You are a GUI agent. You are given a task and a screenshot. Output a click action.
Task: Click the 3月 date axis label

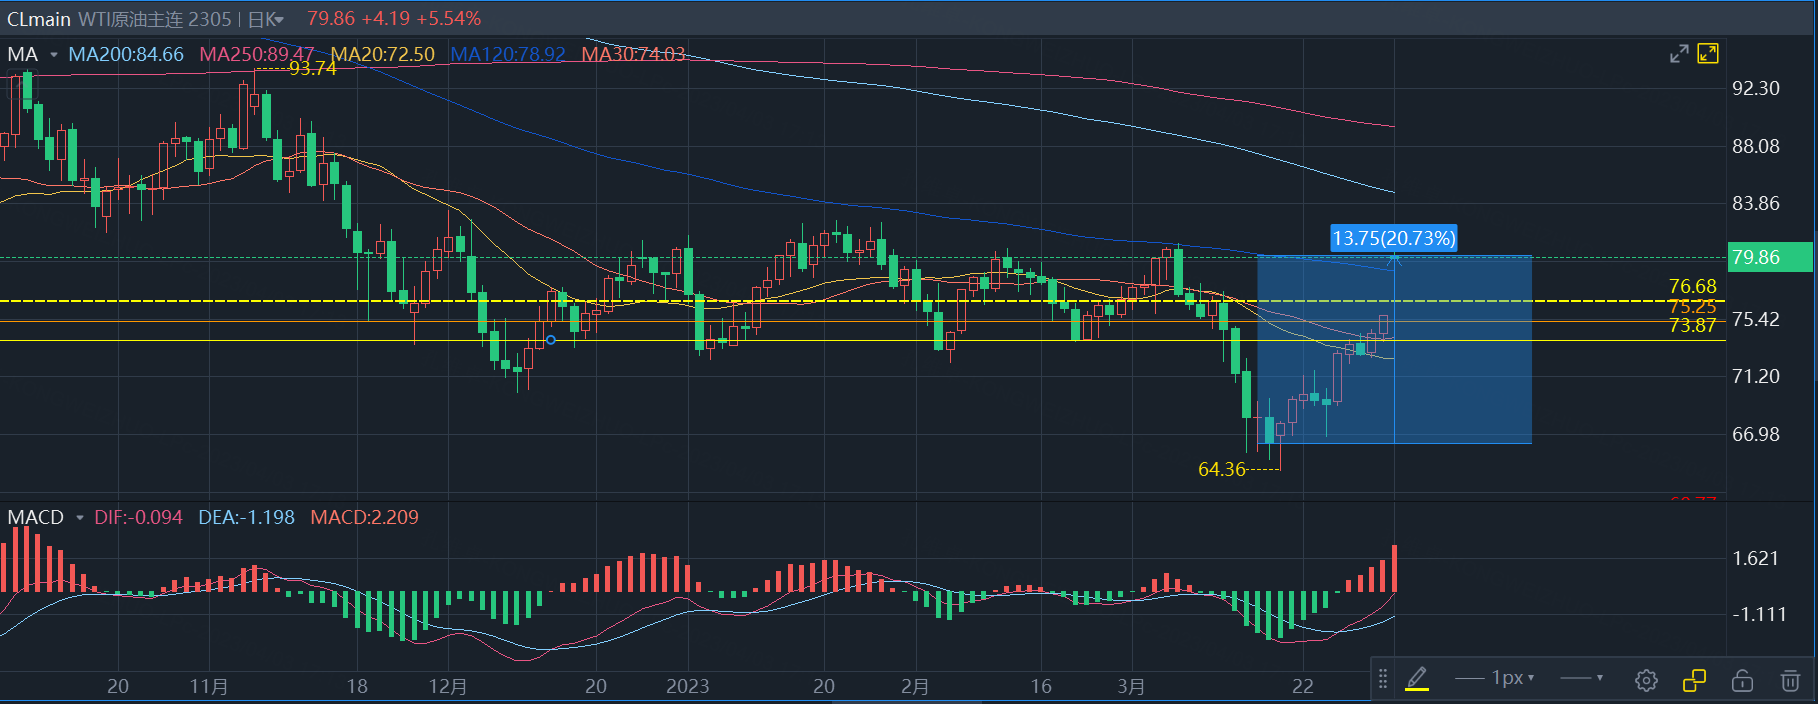1132,686
